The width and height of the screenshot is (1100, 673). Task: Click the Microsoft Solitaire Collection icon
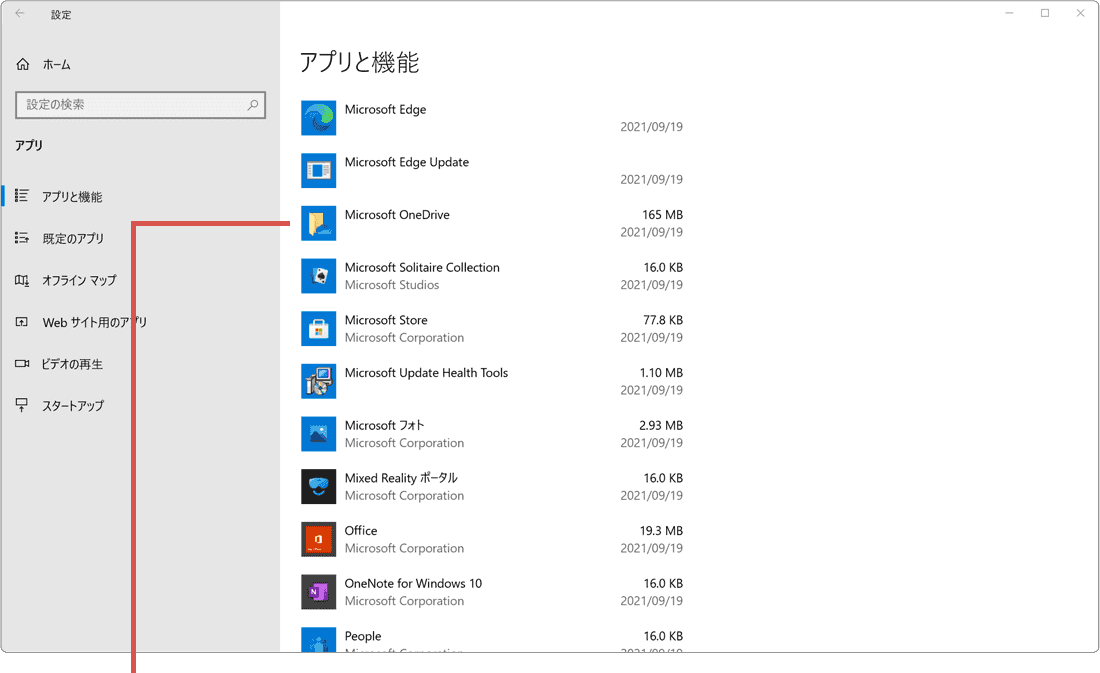click(318, 276)
